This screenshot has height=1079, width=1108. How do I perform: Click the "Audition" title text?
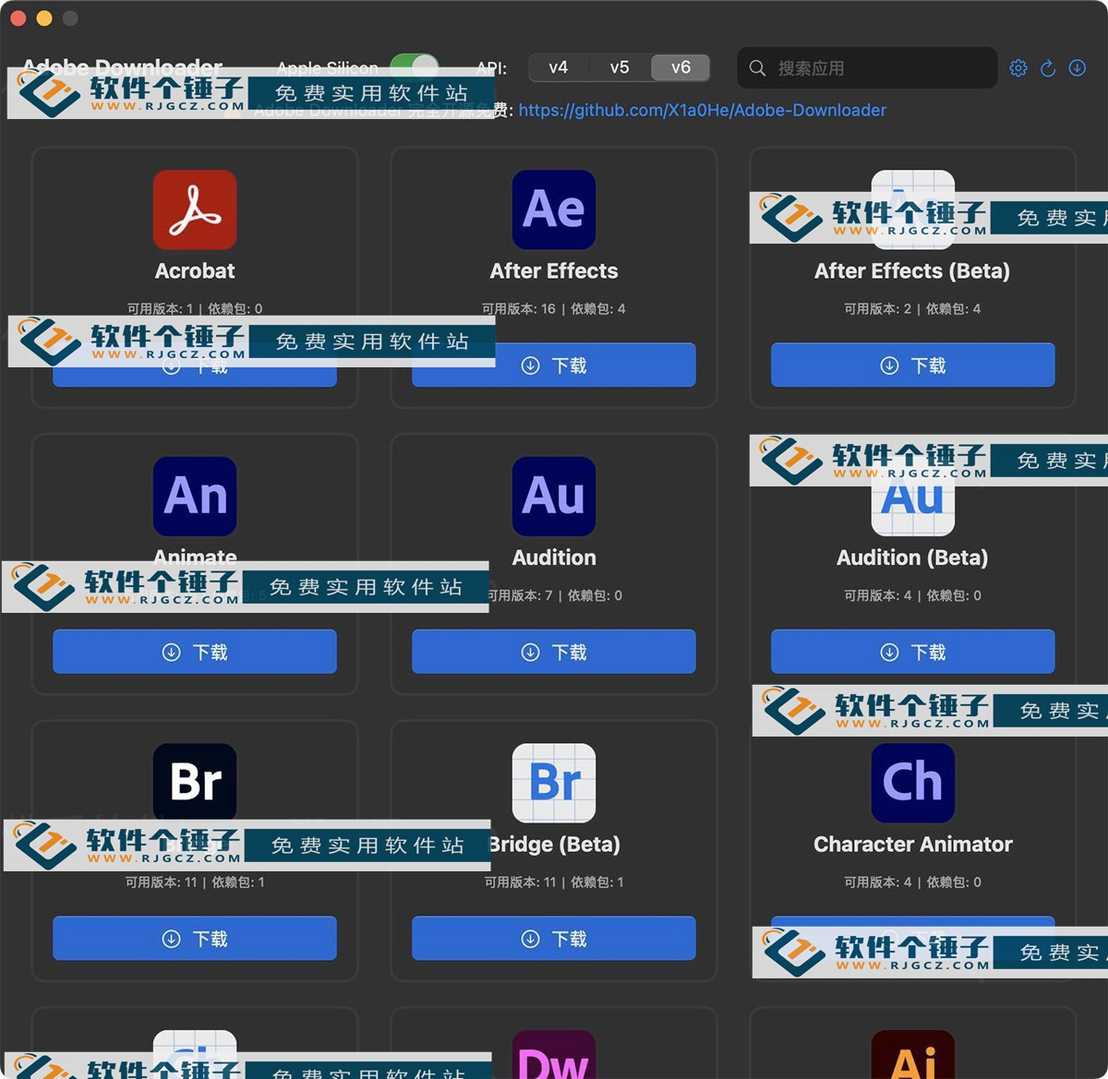point(554,558)
